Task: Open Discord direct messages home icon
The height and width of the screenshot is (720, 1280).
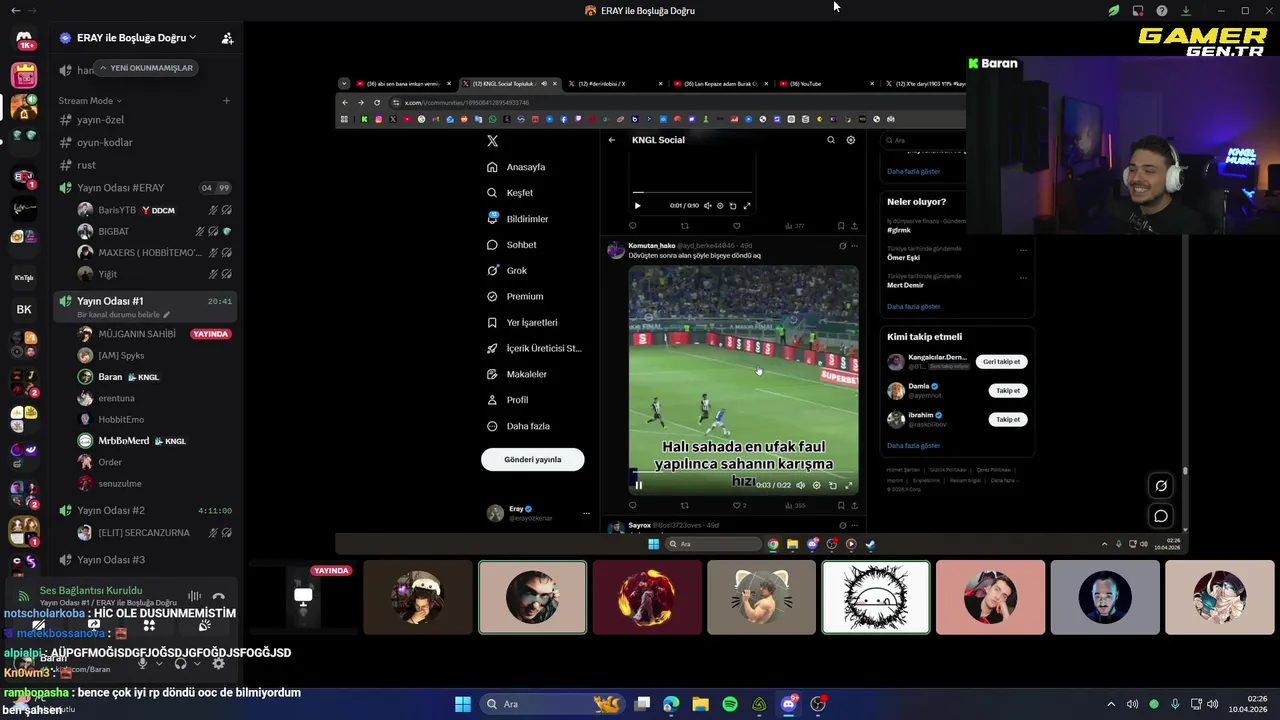Action: (x=24, y=40)
